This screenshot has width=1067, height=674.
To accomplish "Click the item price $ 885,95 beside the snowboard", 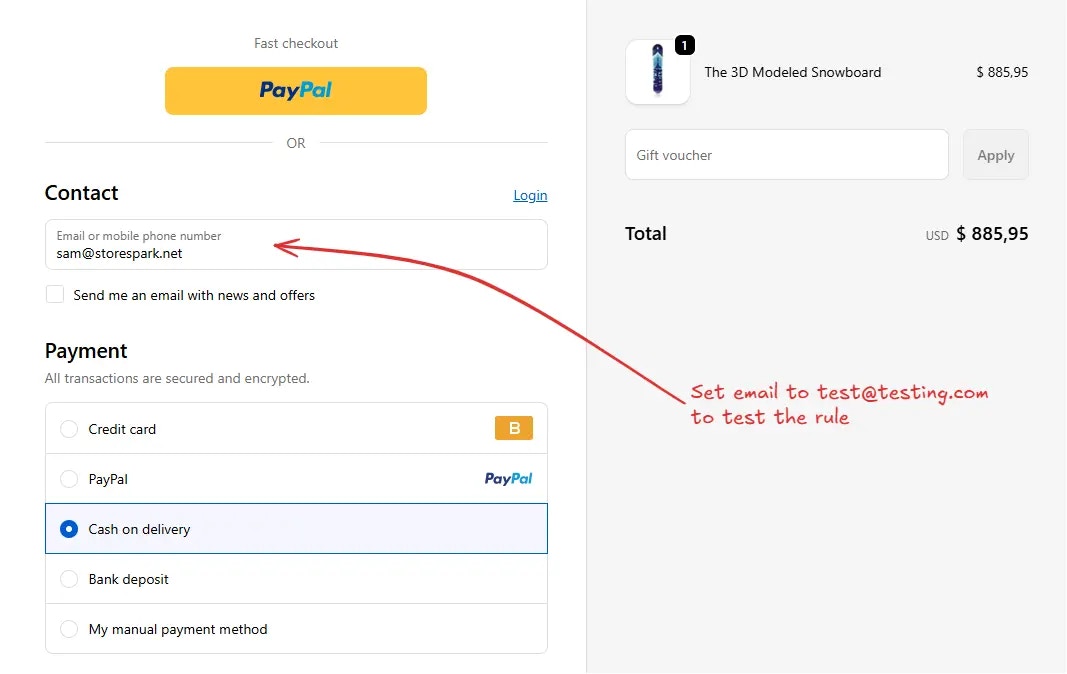I will point(1002,72).
